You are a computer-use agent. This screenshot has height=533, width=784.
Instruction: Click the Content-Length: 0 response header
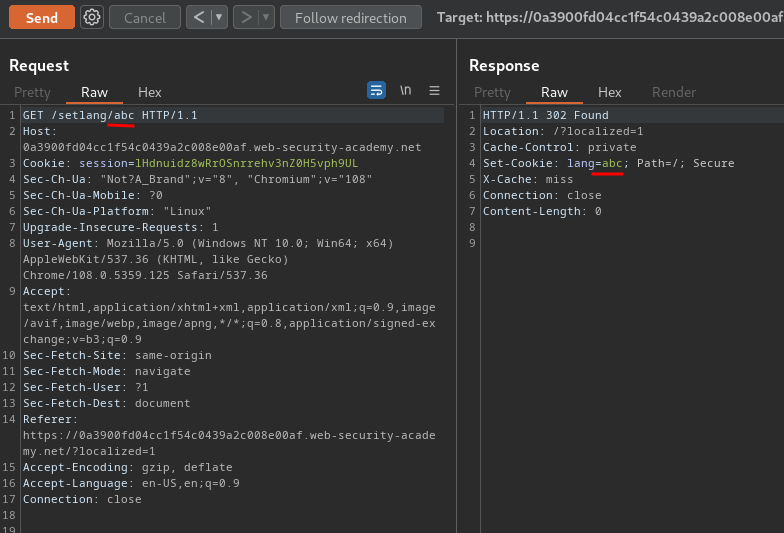[x=542, y=212]
